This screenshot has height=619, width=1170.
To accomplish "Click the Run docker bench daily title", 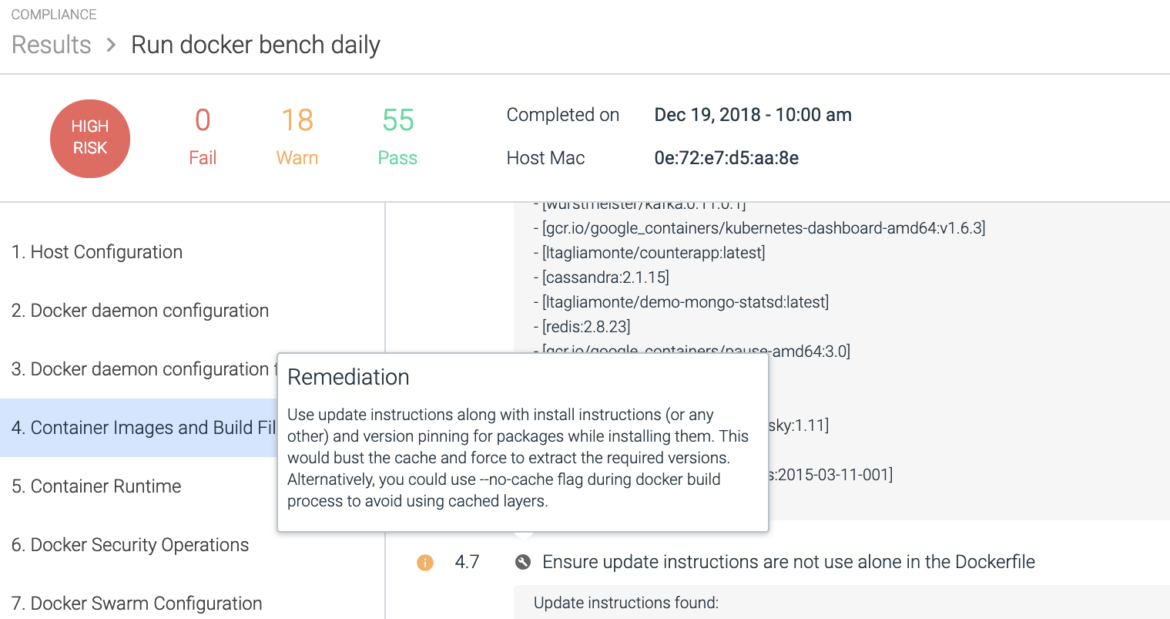I will click(x=255, y=45).
